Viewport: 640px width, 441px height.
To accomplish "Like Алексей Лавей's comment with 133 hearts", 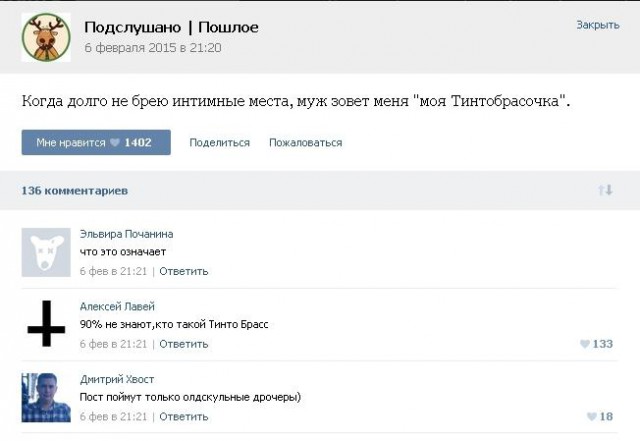I will click(x=596, y=344).
